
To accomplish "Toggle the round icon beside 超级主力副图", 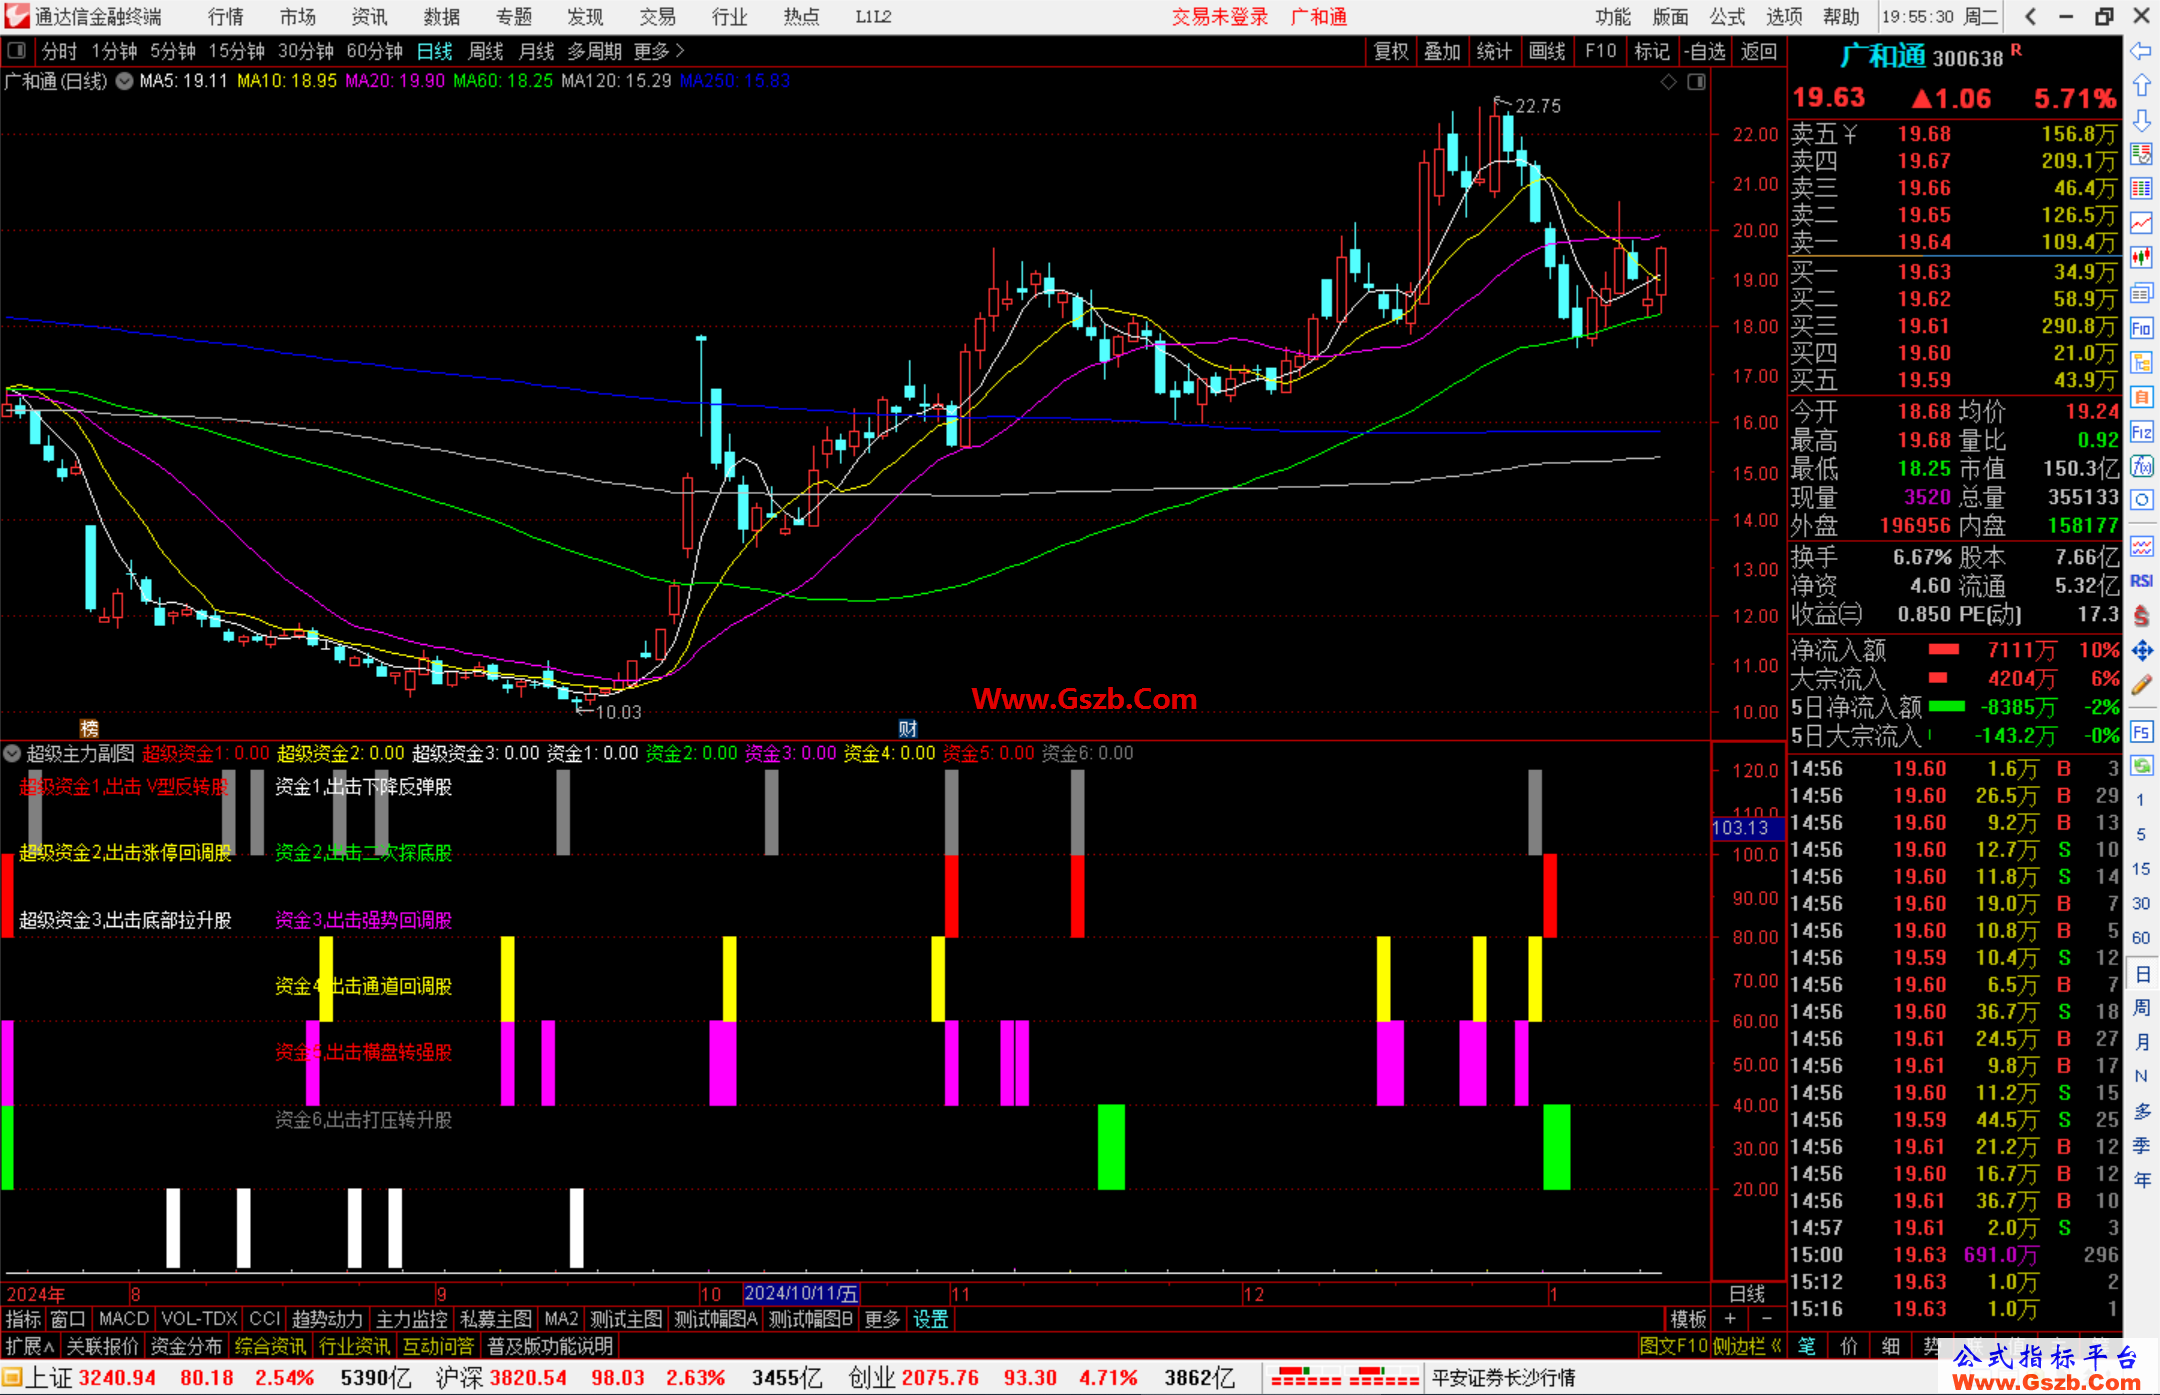I will tap(12, 753).
